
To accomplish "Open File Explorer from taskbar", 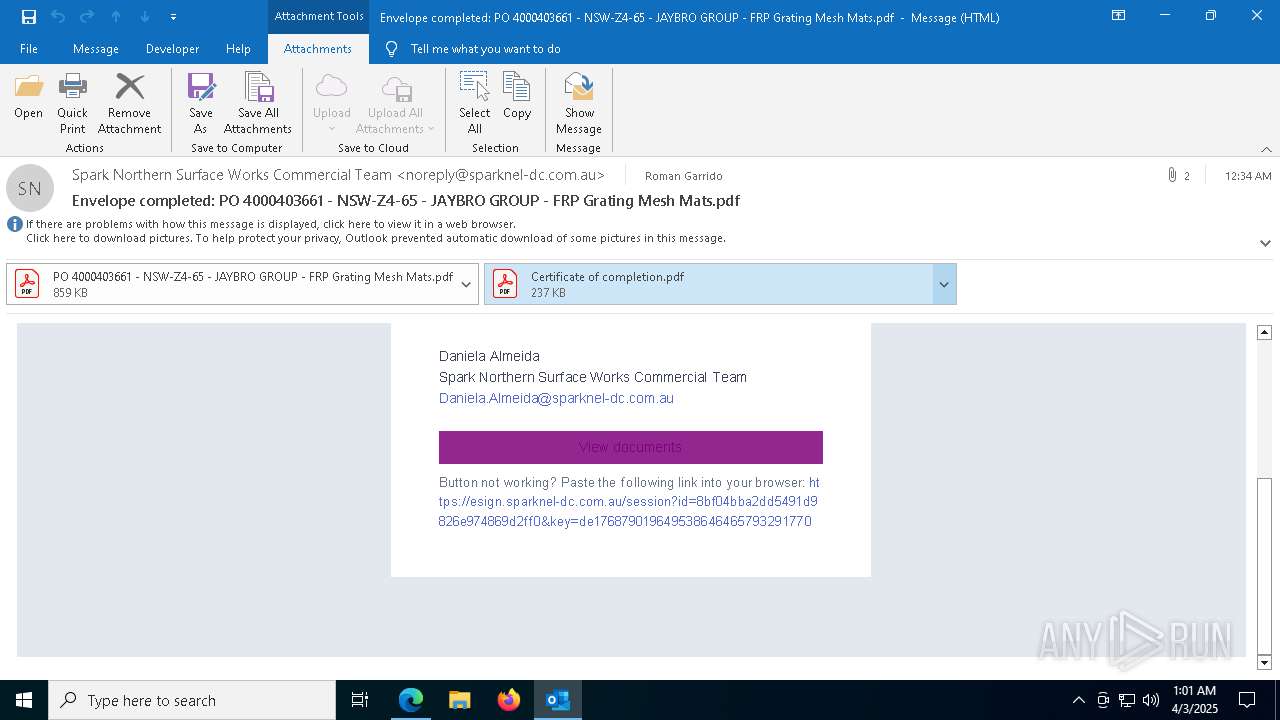I will [460, 700].
